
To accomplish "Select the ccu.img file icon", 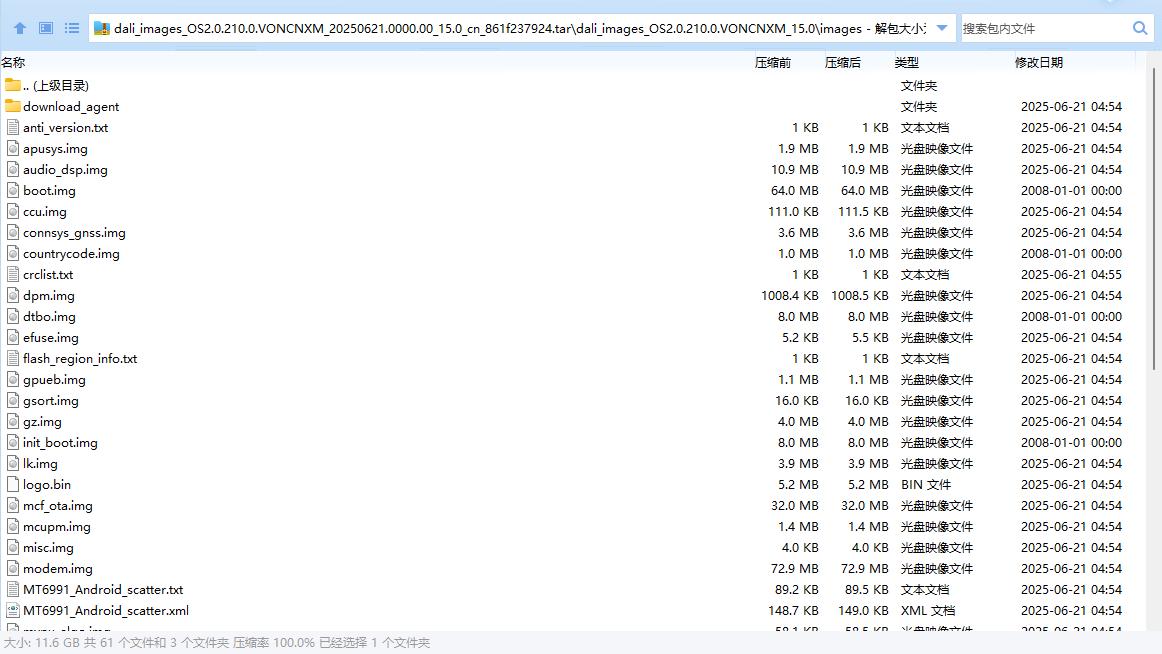I will click(13, 211).
